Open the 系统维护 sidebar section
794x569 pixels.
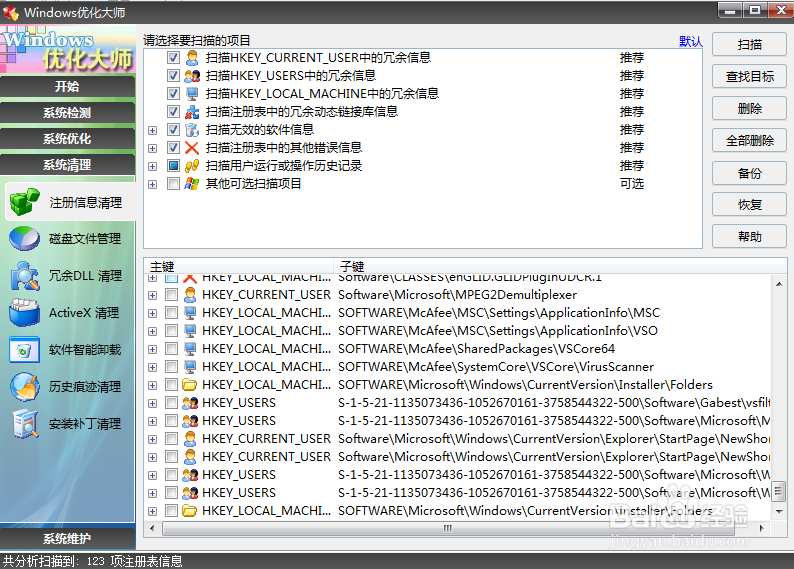tap(67, 539)
